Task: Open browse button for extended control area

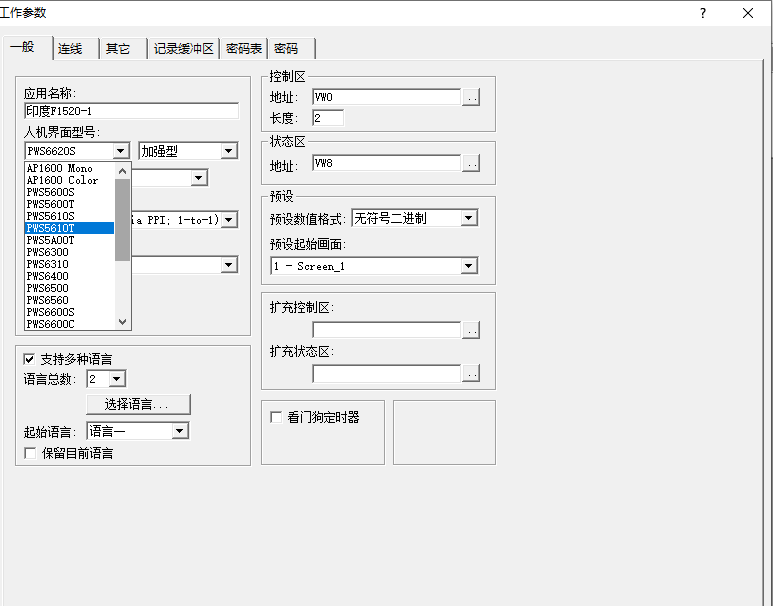Action: click(471, 330)
